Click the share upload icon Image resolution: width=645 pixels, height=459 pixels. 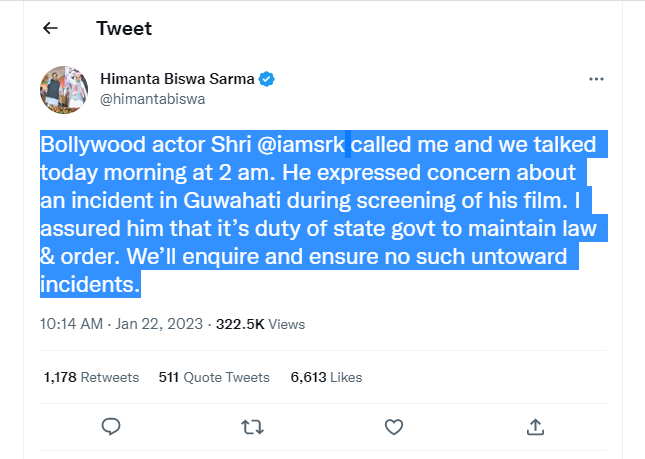[534, 427]
